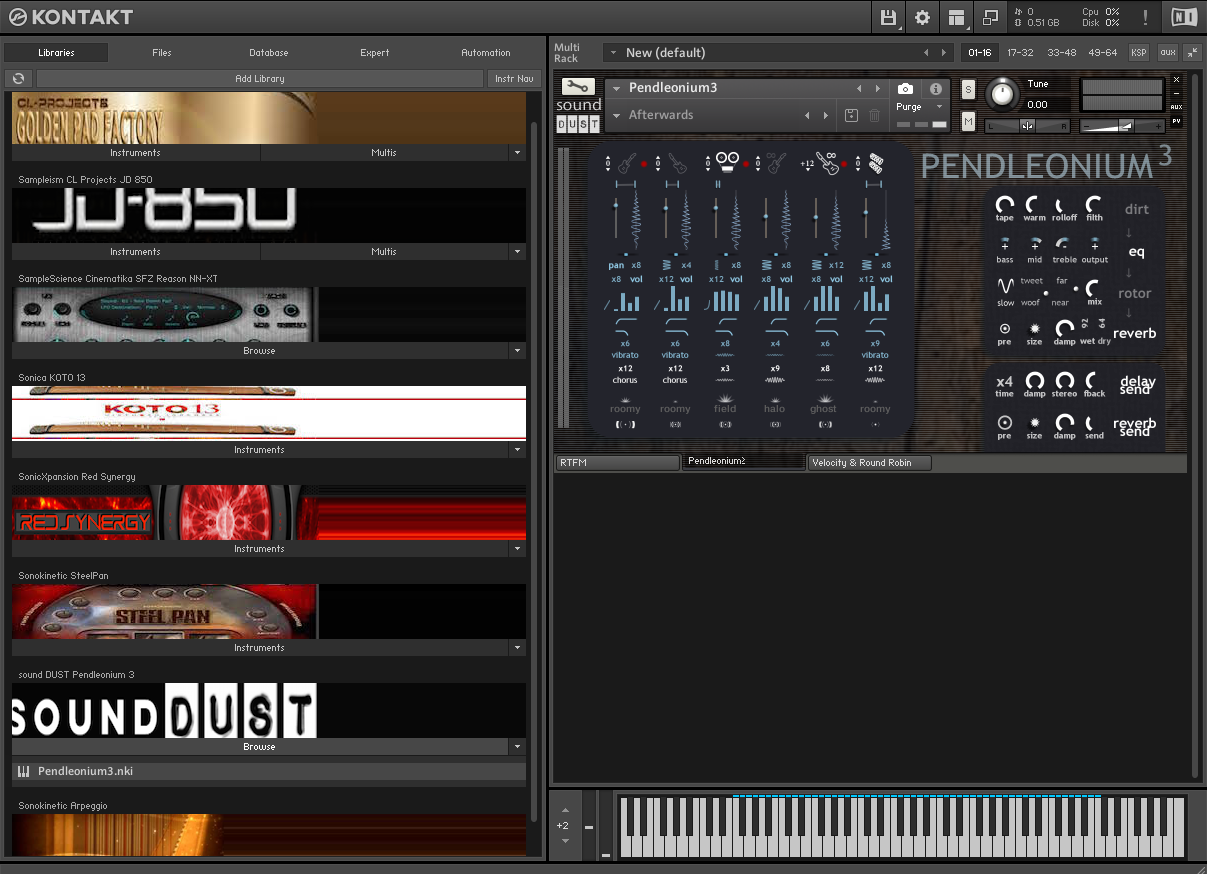Click the first electric guitar source icon

tap(627, 163)
